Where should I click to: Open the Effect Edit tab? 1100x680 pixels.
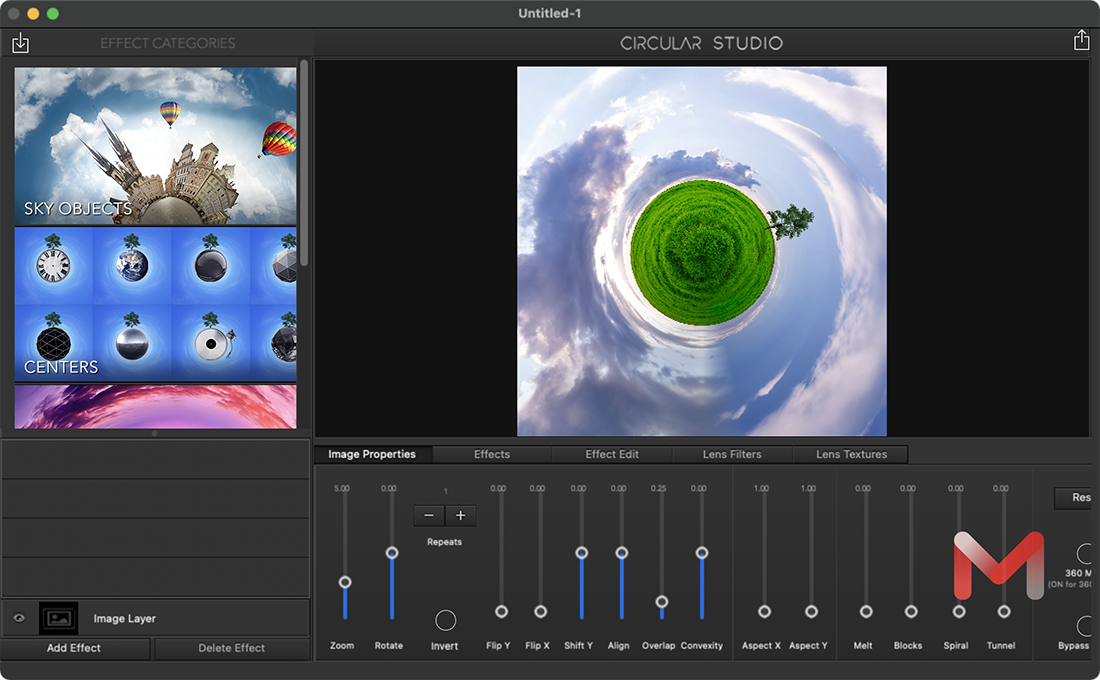point(612,454)
